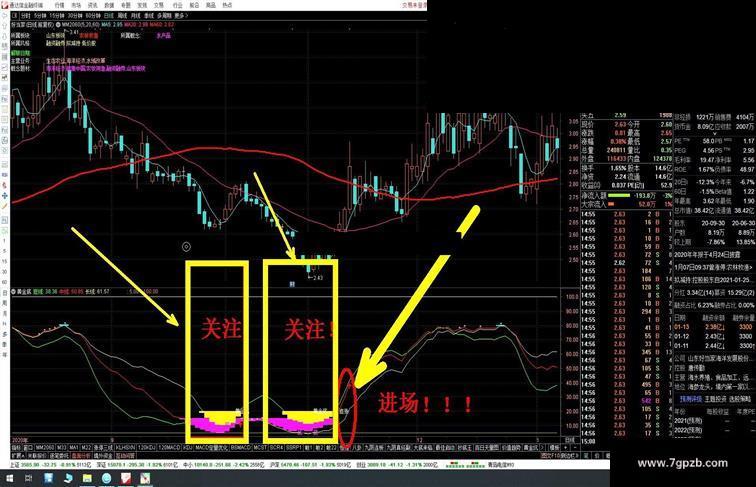756x487 pixels.
Task: Click the 窗口 button in the indicator bar
Action: (x=28, y=447)
